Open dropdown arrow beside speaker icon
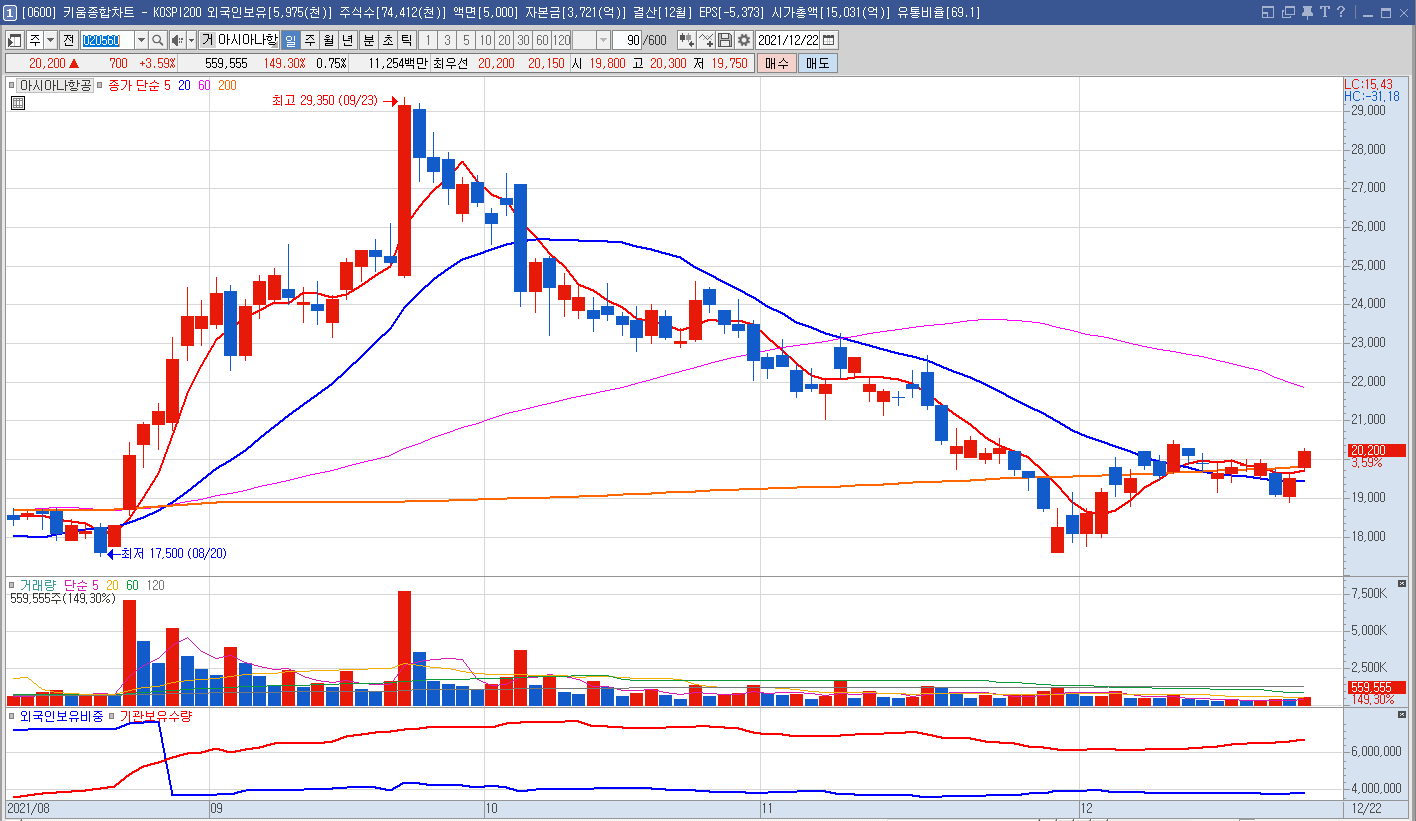This screenshot has width=1416, height=821. coord(191,40)
